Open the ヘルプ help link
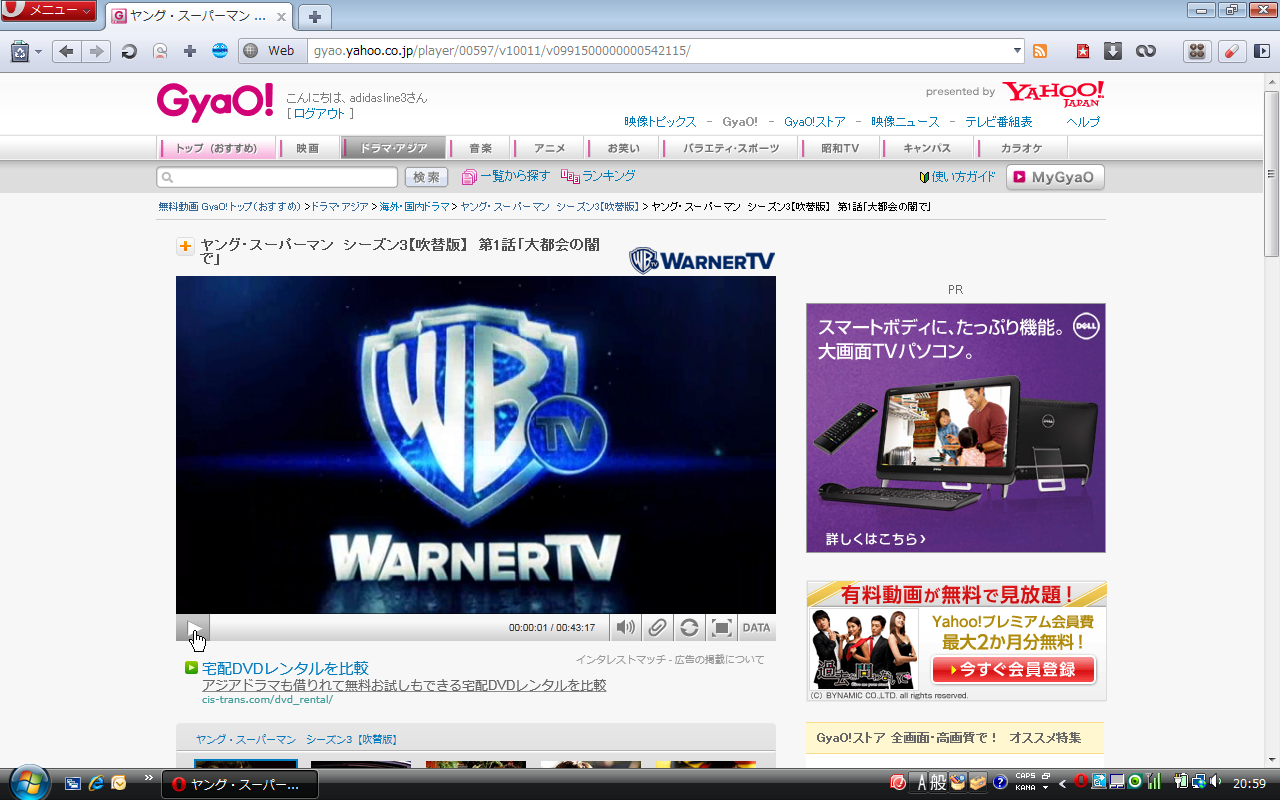 [x=1083, y=122]
